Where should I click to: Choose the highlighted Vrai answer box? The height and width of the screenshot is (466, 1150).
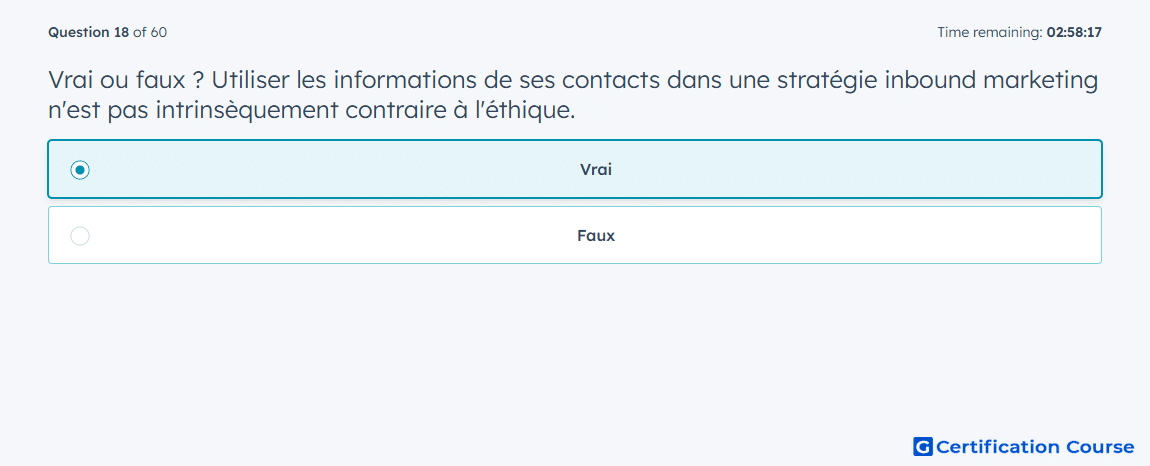point(574,169)
